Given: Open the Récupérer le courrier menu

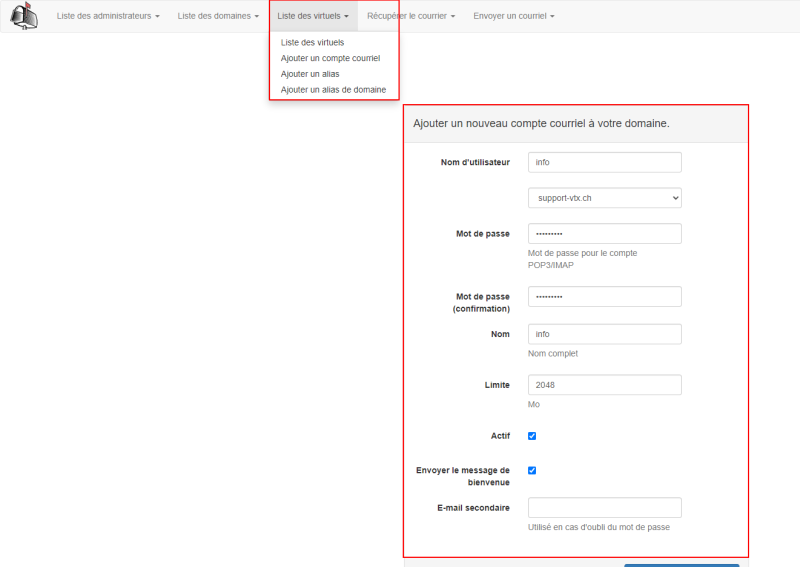Looking at the screenshot, I should [411, 16].
